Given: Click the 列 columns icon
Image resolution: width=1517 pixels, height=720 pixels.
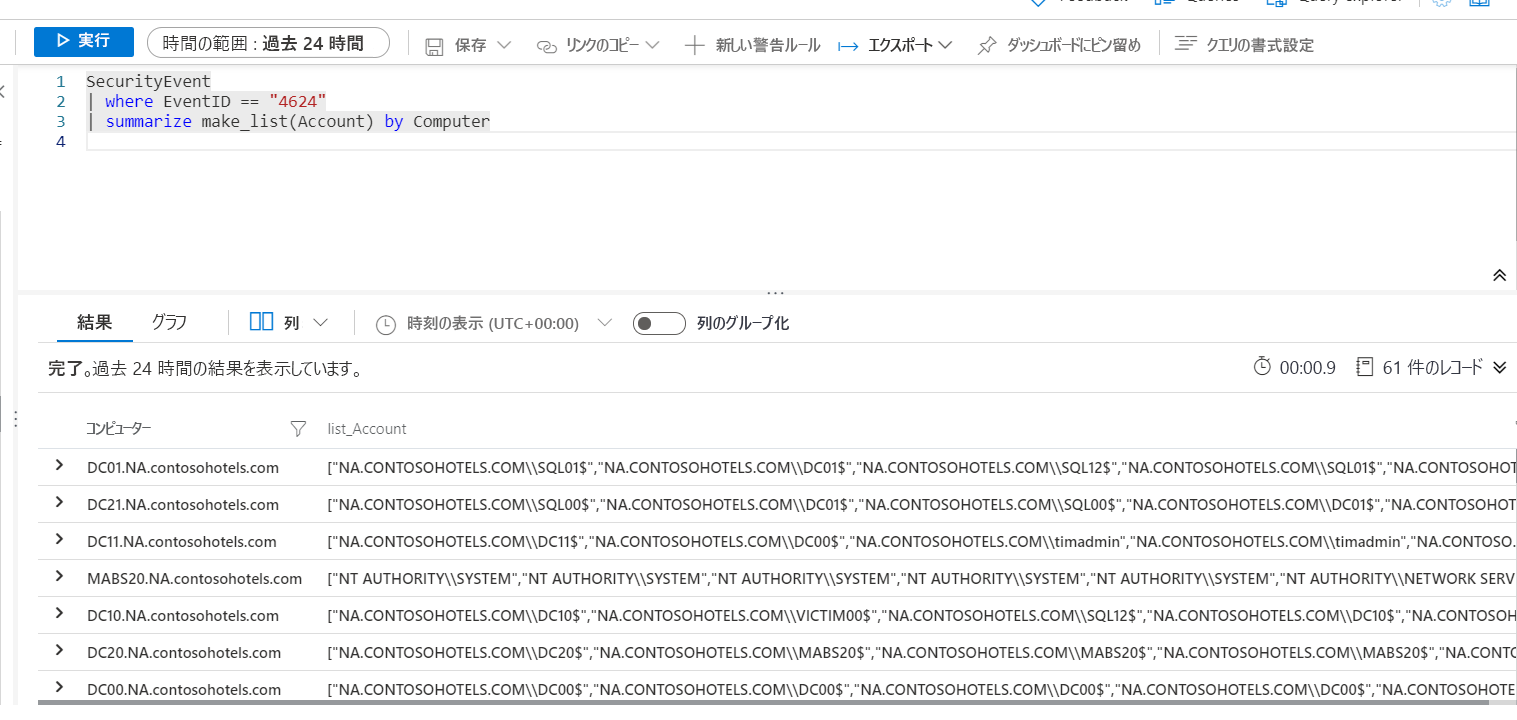Looking at the screenshot, I should (261, 322).
